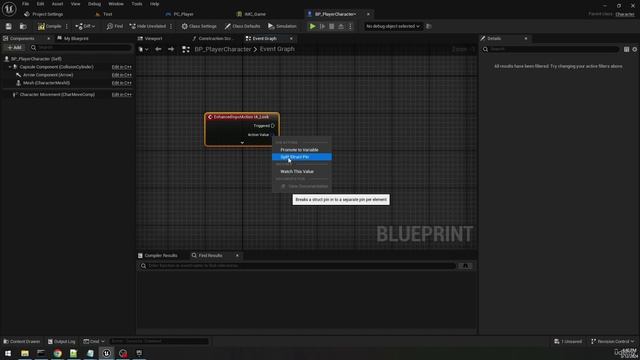Focus the Components search field
Image resolution: width=640 pixels, height=360 pixels.
coord(82,48)
